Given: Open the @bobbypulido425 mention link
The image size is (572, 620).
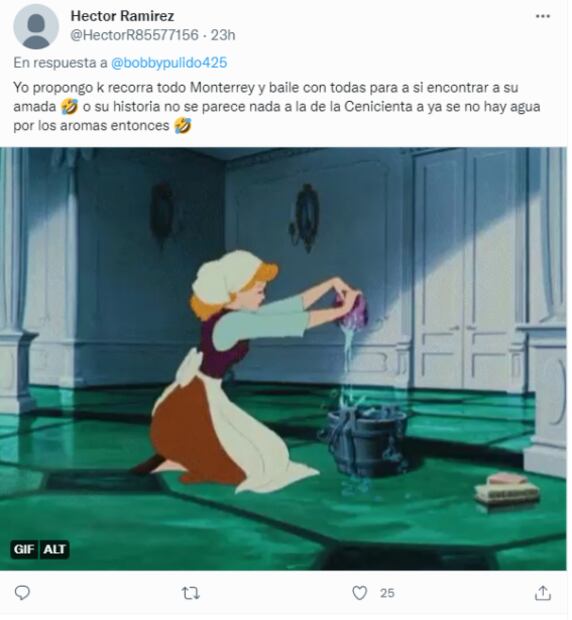Looking at the screenshot, I should pos(170,63).
